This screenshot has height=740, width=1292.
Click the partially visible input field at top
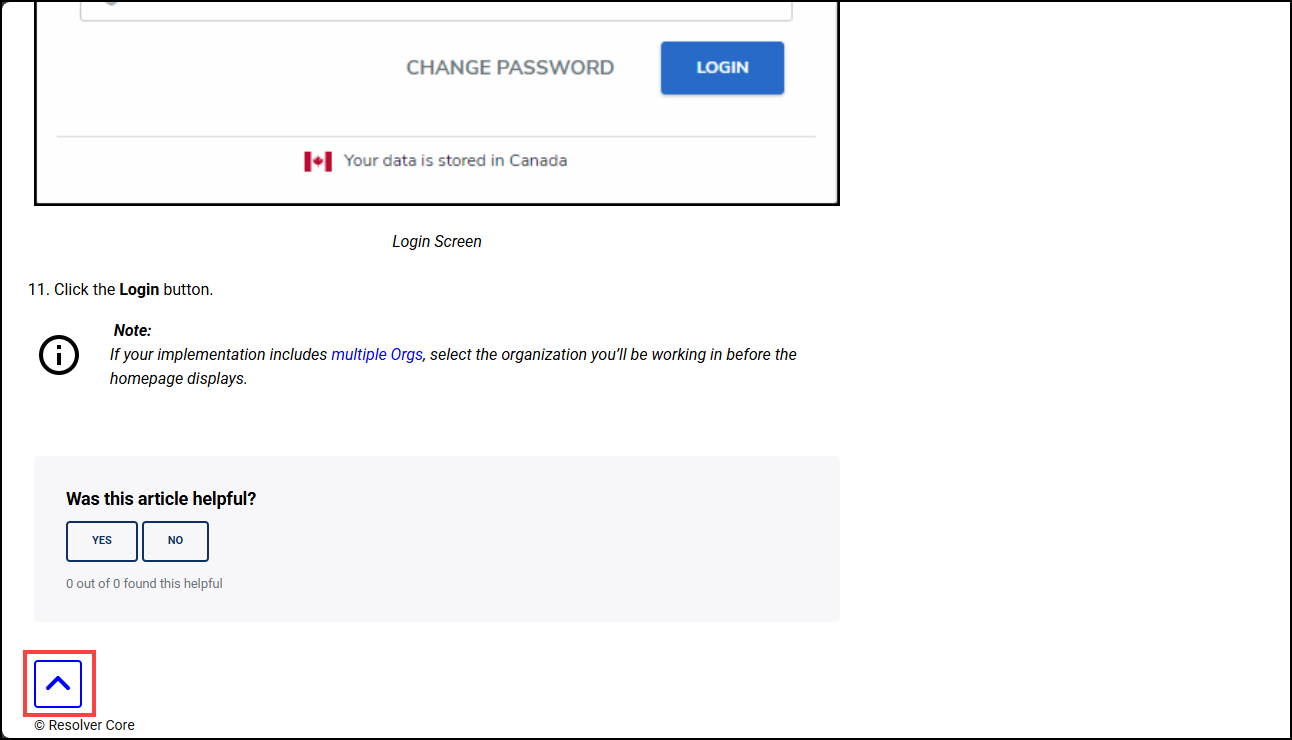click(436, 10)
